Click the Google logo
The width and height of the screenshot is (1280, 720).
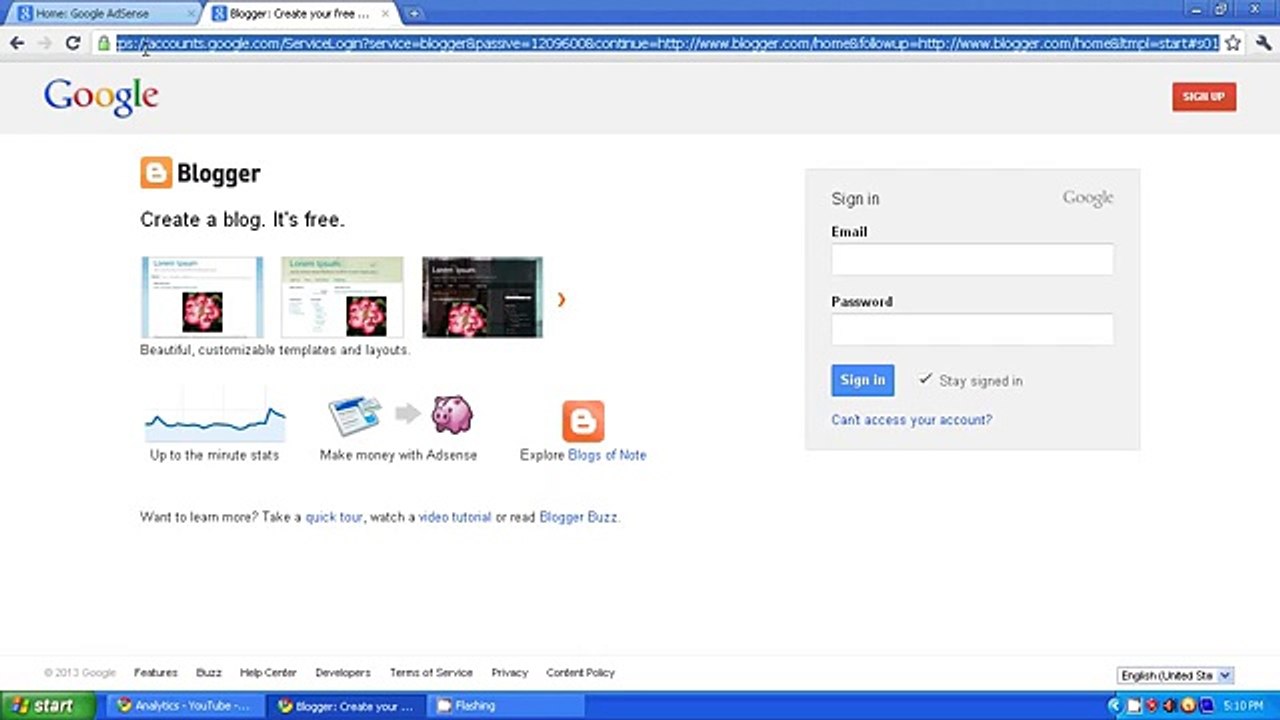101,97
